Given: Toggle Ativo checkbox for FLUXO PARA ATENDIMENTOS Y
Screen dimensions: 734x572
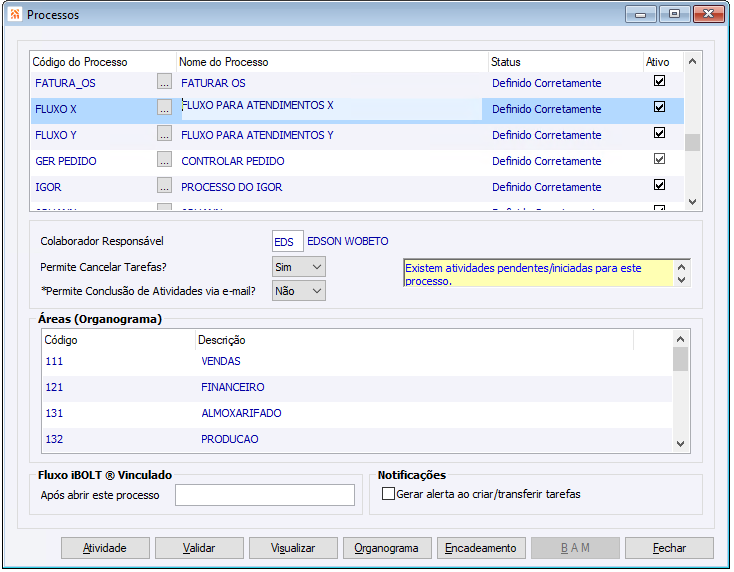Looking at the screenshot, I should pos(659,133).
